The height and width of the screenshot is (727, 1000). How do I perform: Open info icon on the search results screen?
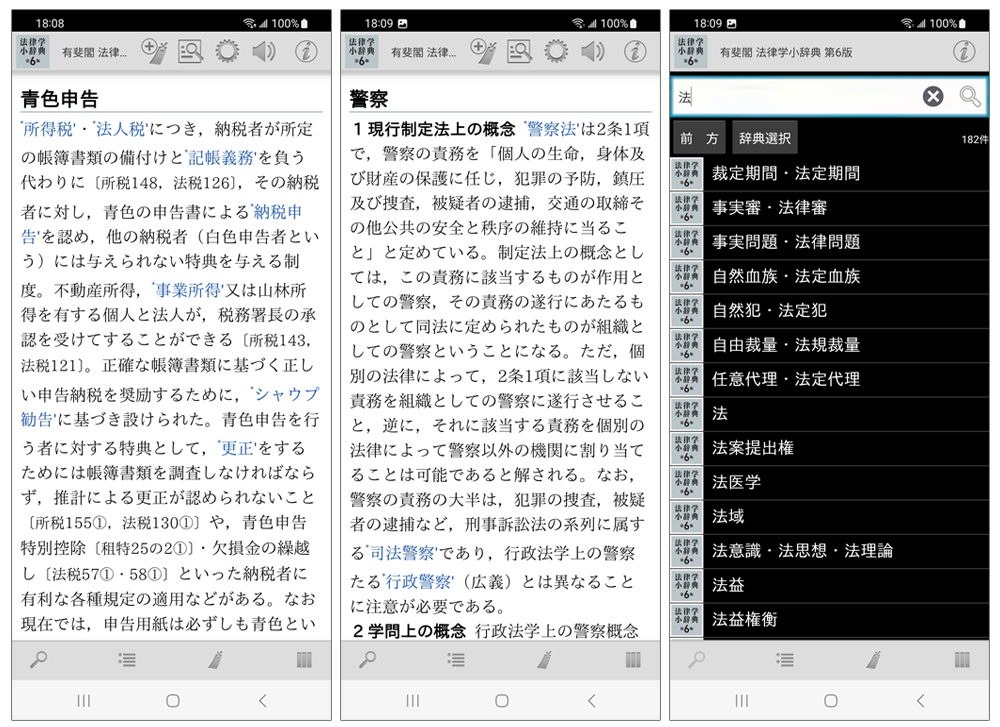click(964, 51)
